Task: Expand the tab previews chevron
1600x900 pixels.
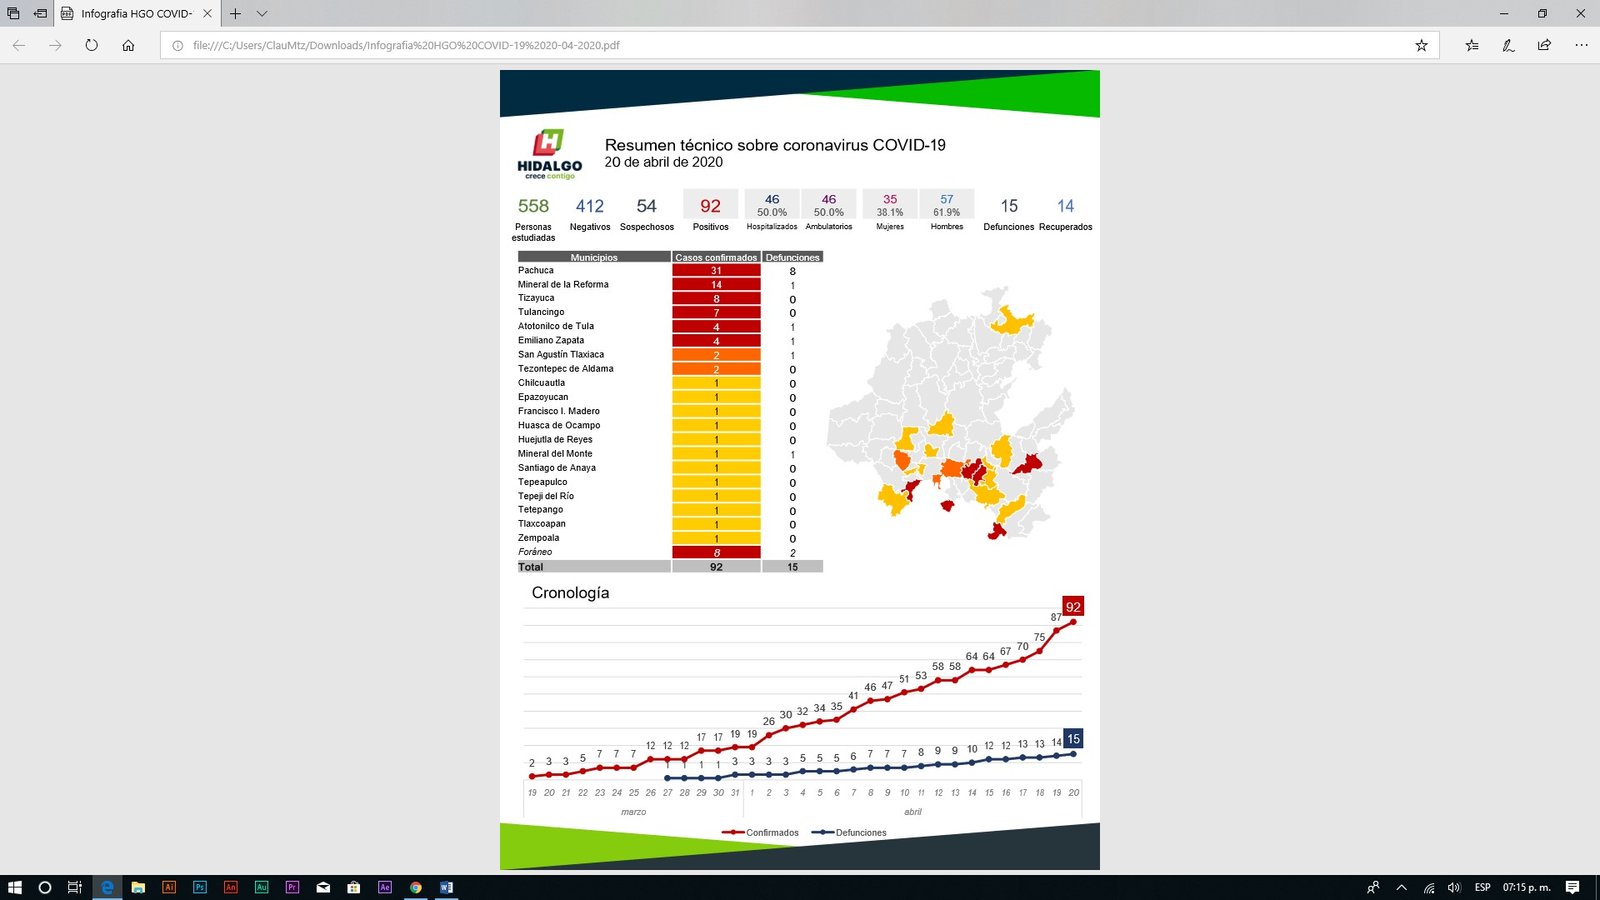Action: click(x=262, y=14)
